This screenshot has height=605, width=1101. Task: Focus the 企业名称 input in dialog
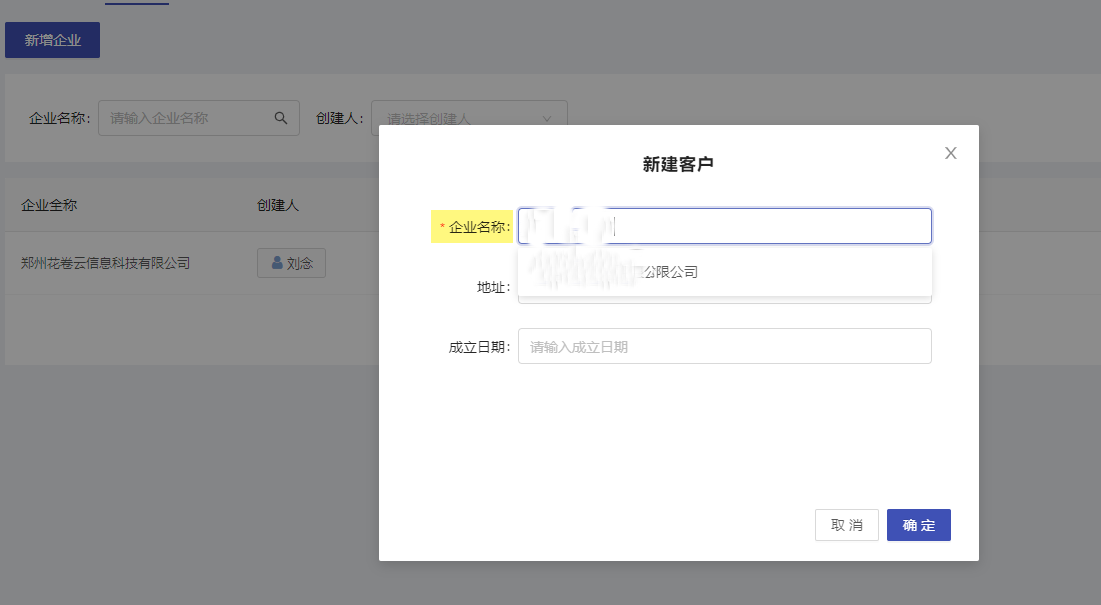[x=725, y=226]
